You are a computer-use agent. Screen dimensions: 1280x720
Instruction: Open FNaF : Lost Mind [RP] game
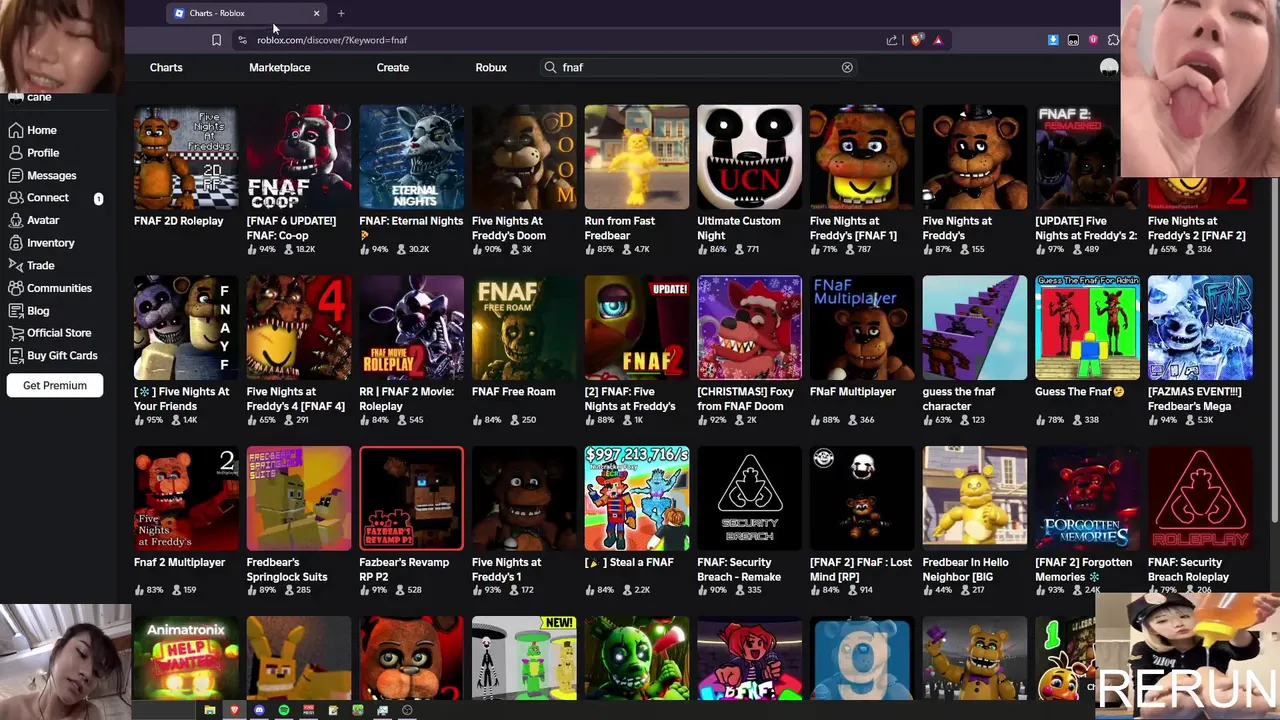click(862, 522)
